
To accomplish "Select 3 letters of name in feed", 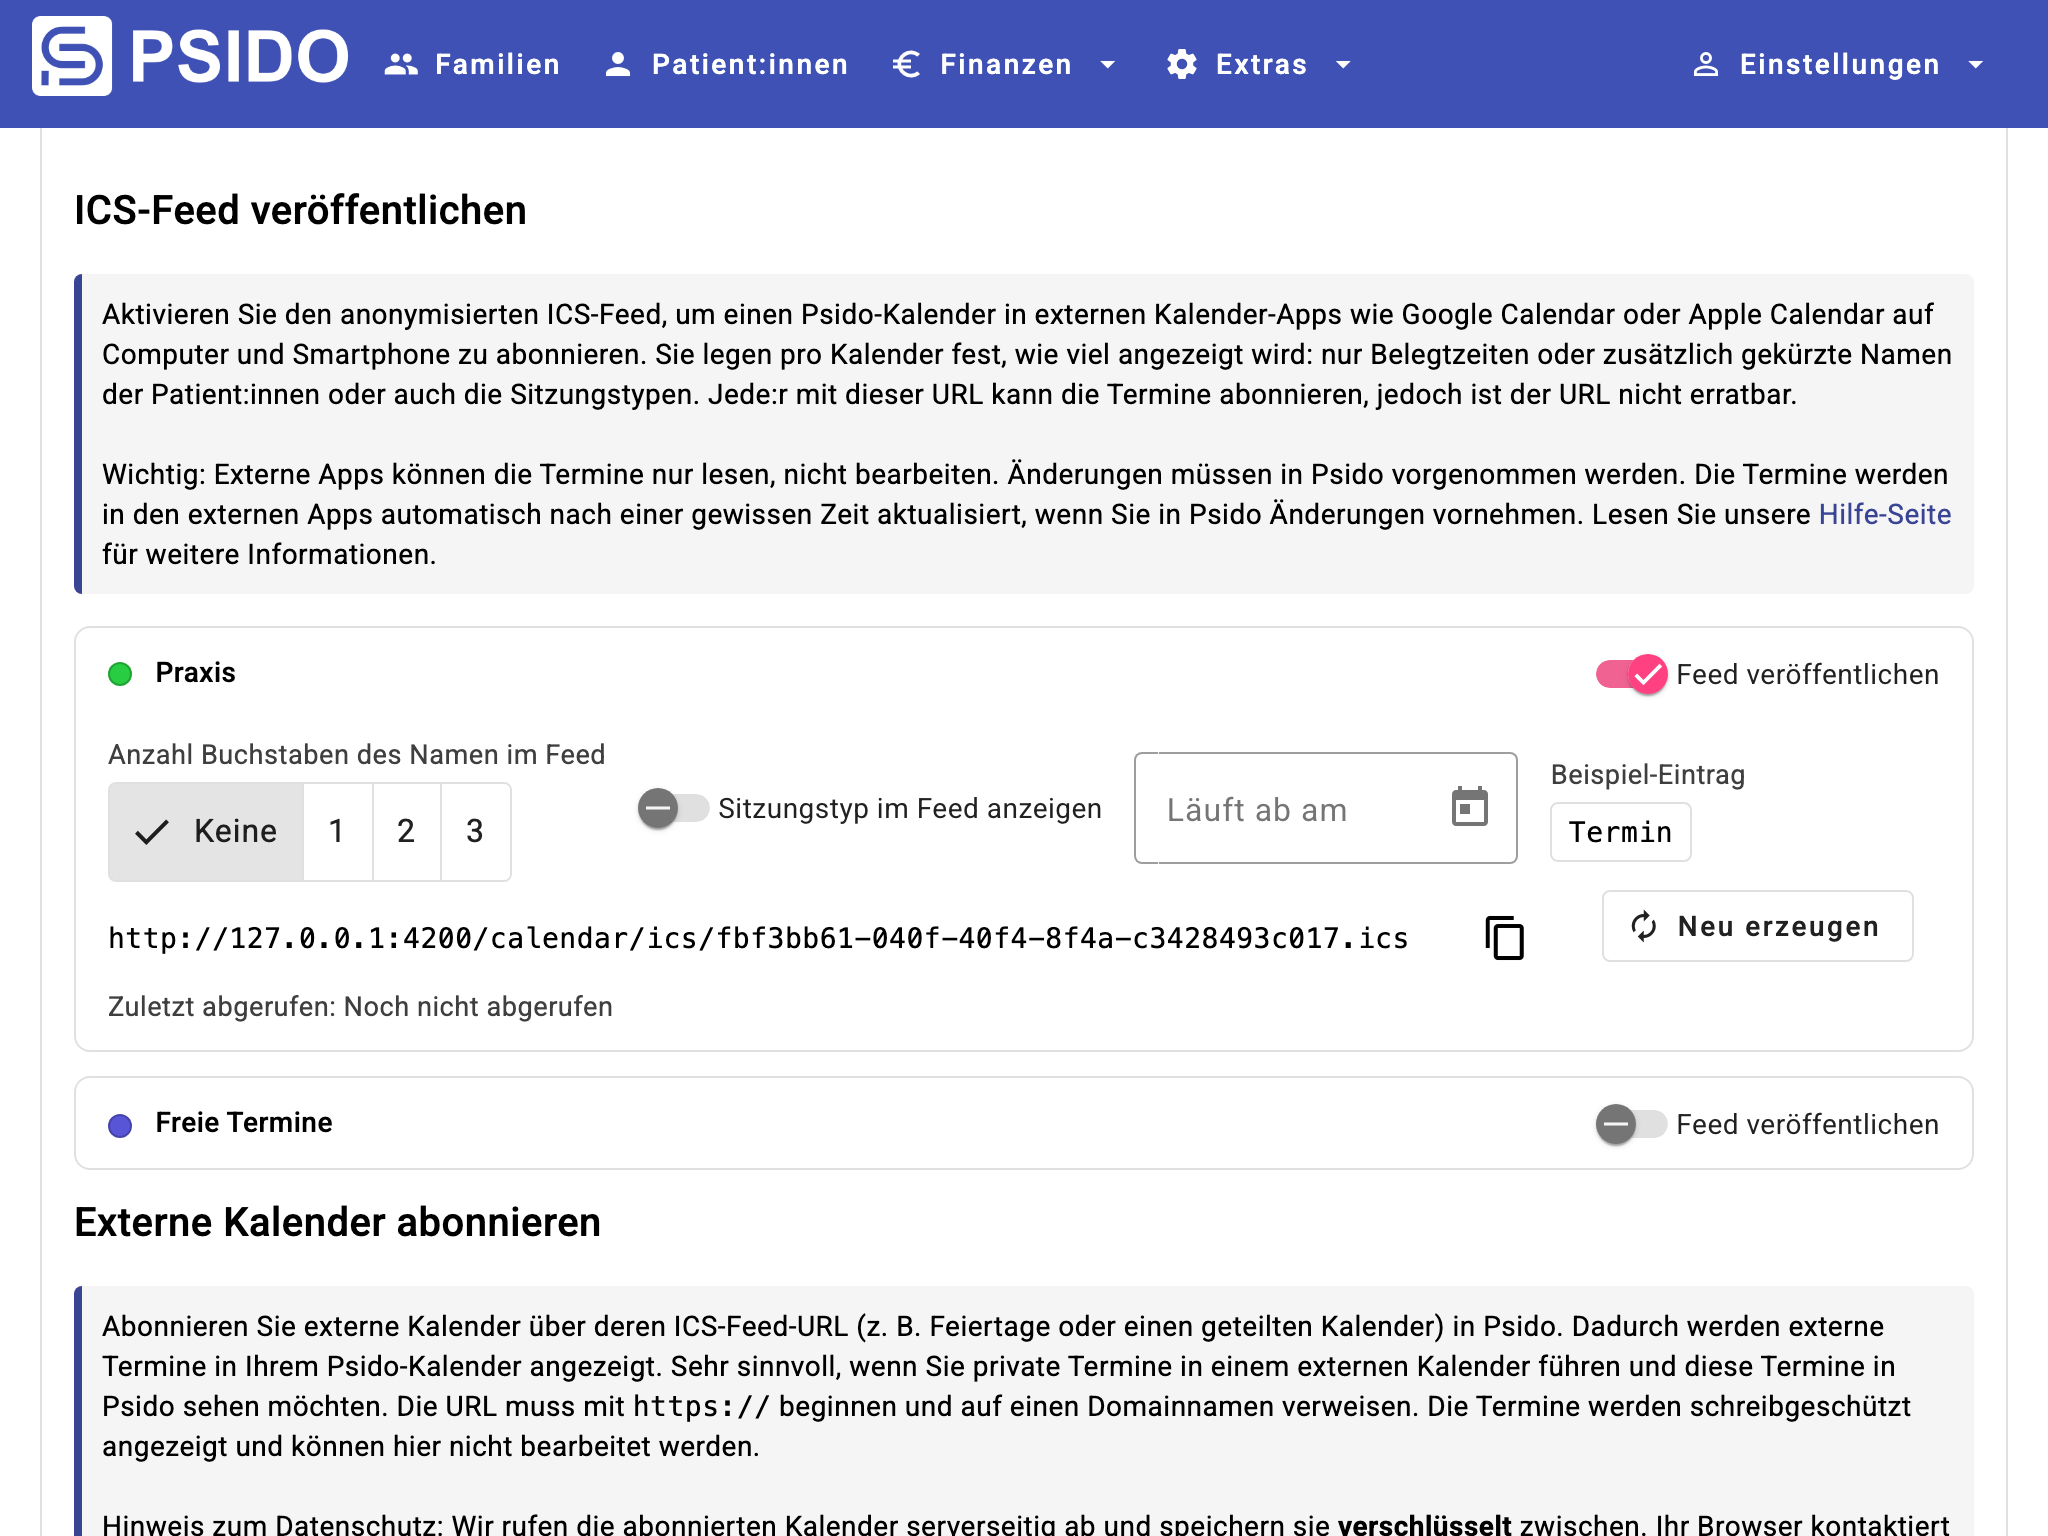I will pyautogui.click(x=476, y=831).
